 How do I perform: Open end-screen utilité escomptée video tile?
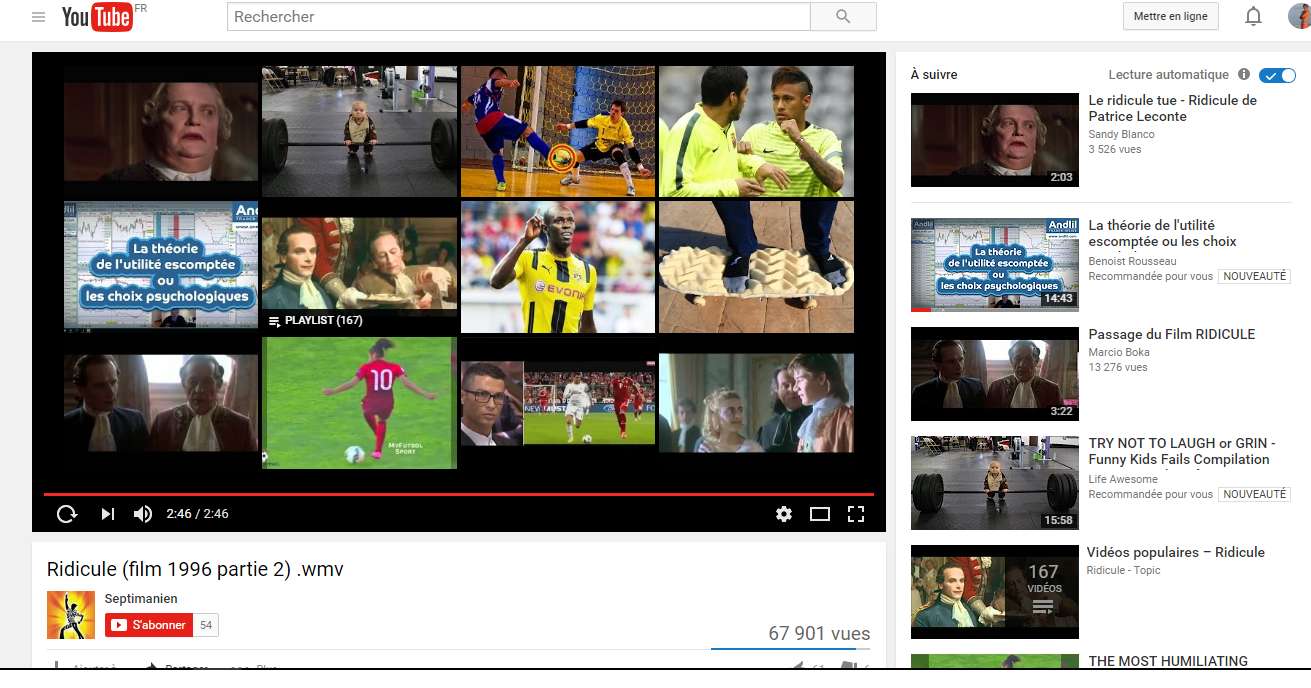(160, 265)
